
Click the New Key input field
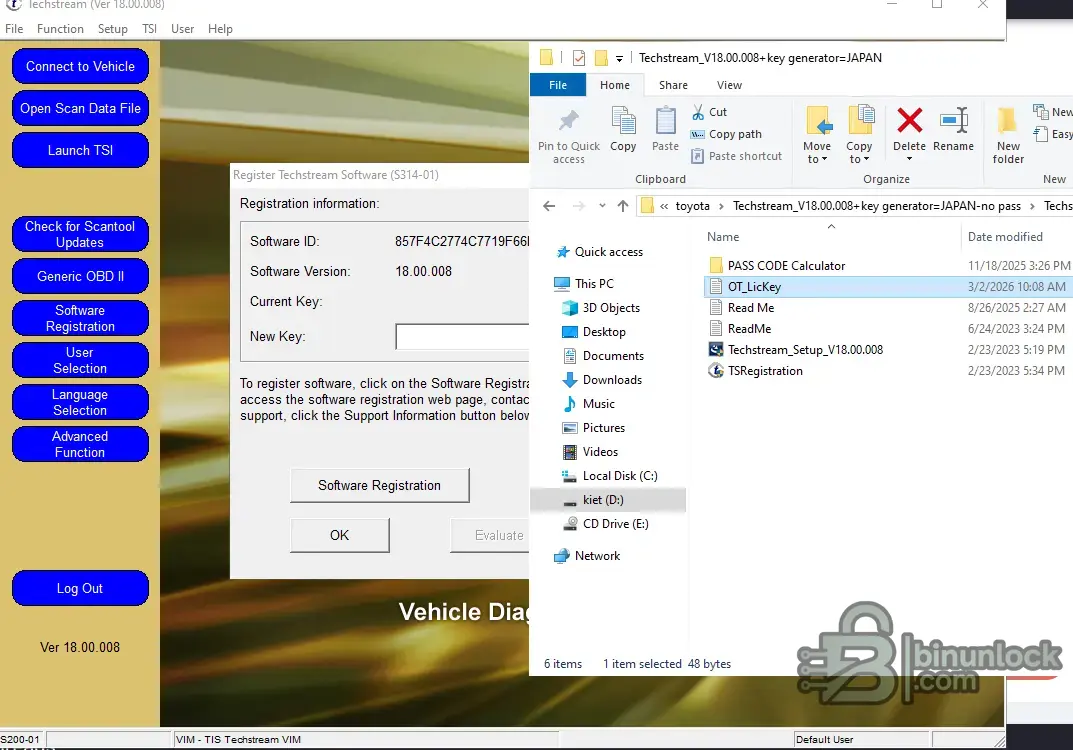pos(462,337)
